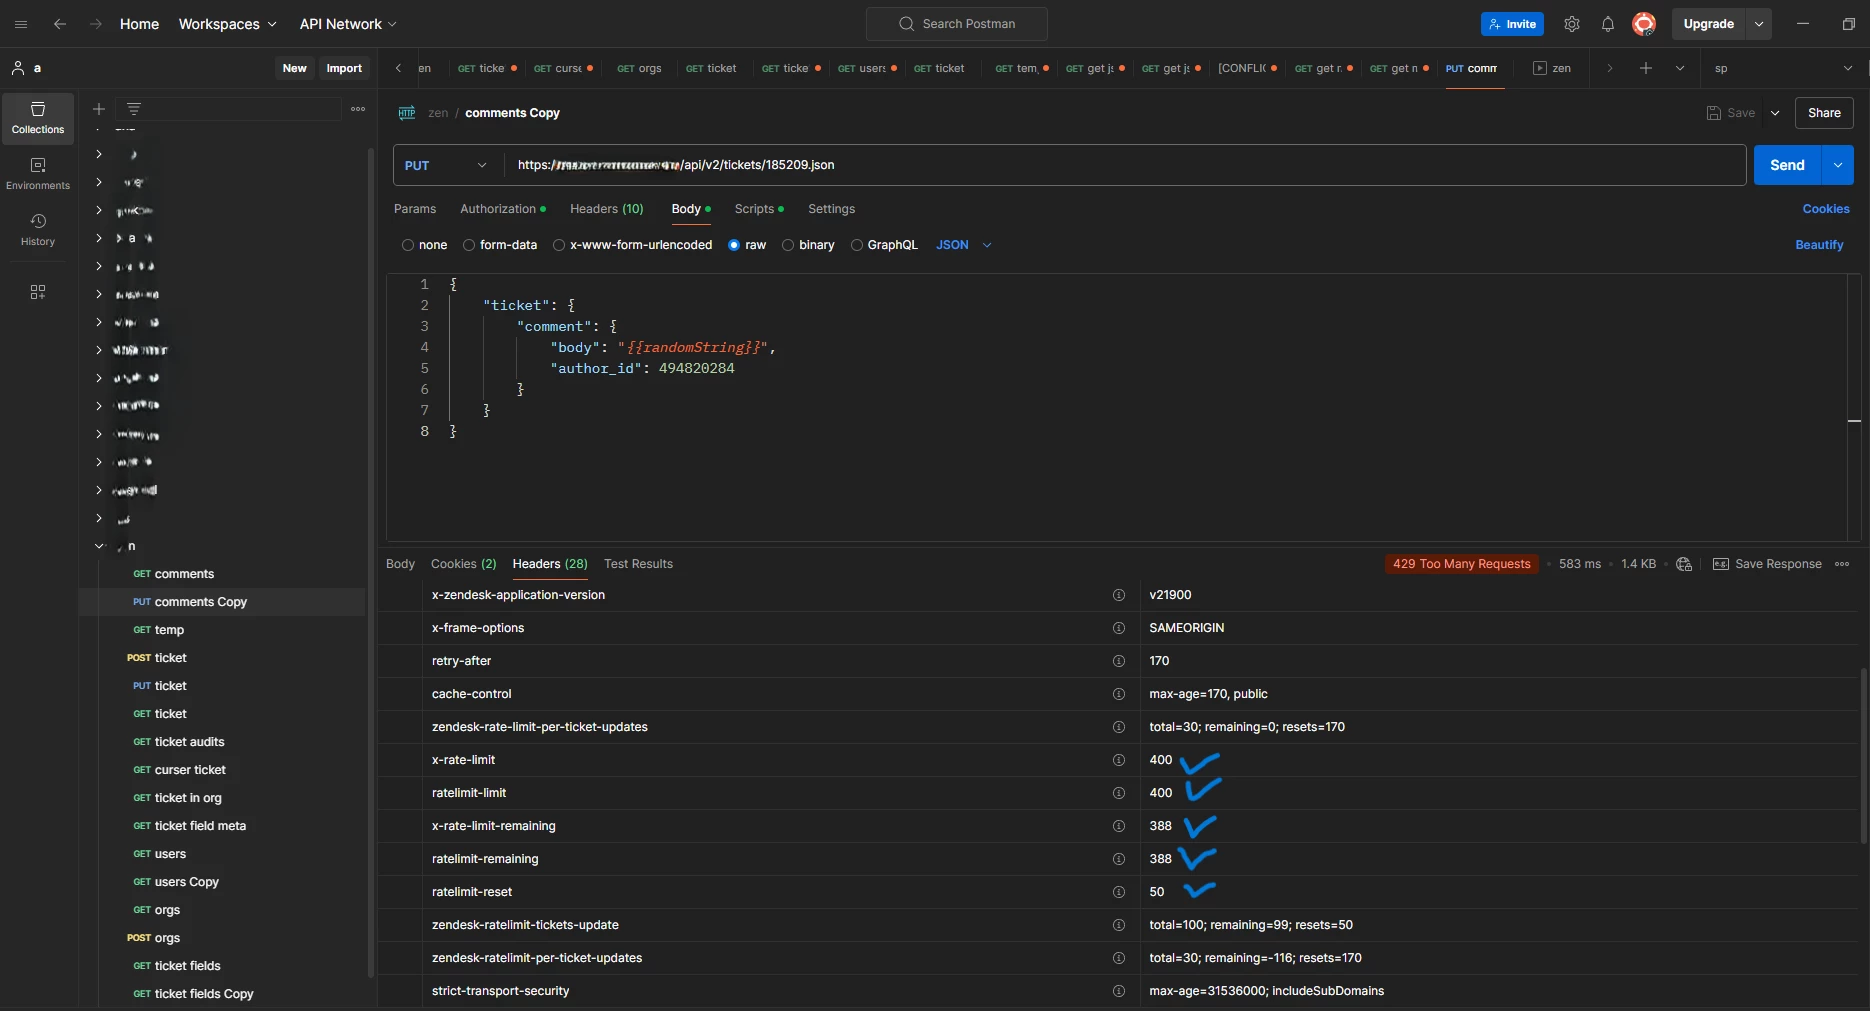
Task: Click the Beautify link
Action: pyautogui.click(x=1819, y=245)
